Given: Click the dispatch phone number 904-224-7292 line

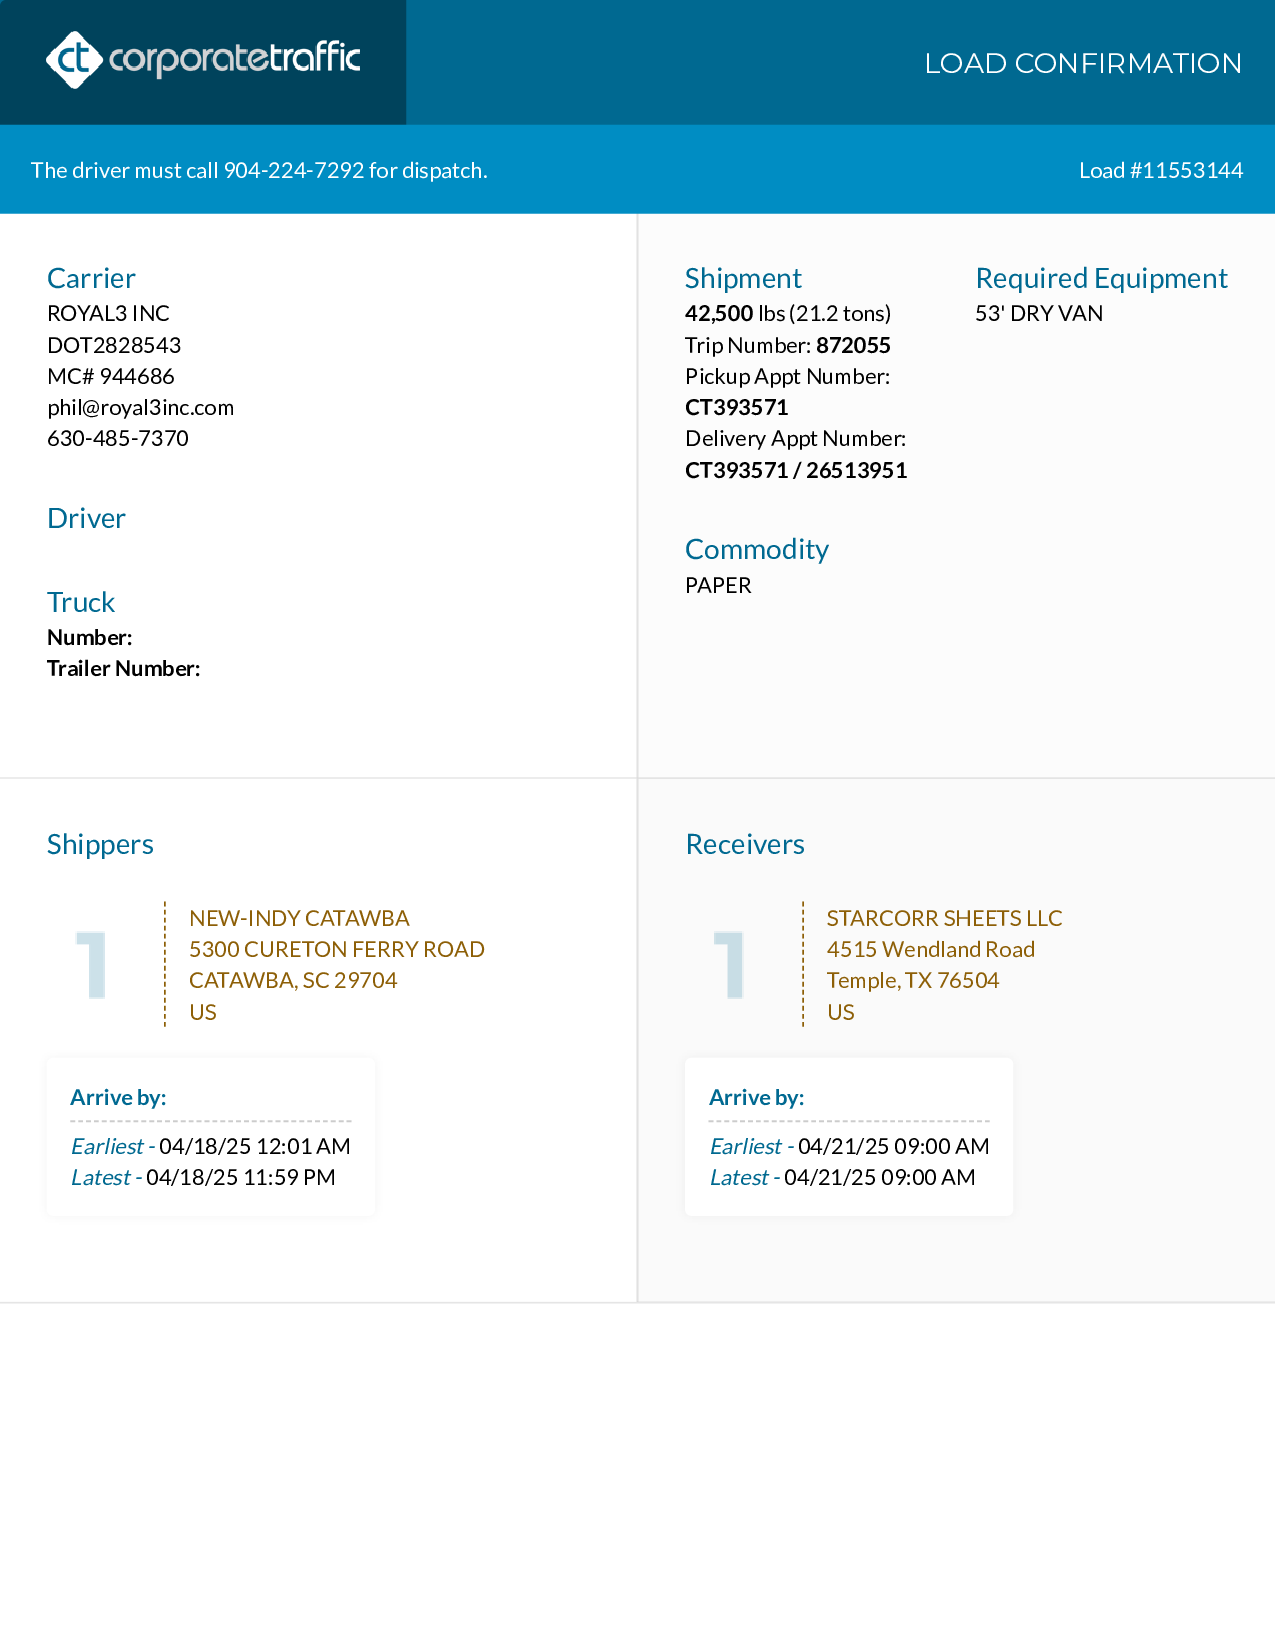Looking at the screenshot, I should coord(259,170).
